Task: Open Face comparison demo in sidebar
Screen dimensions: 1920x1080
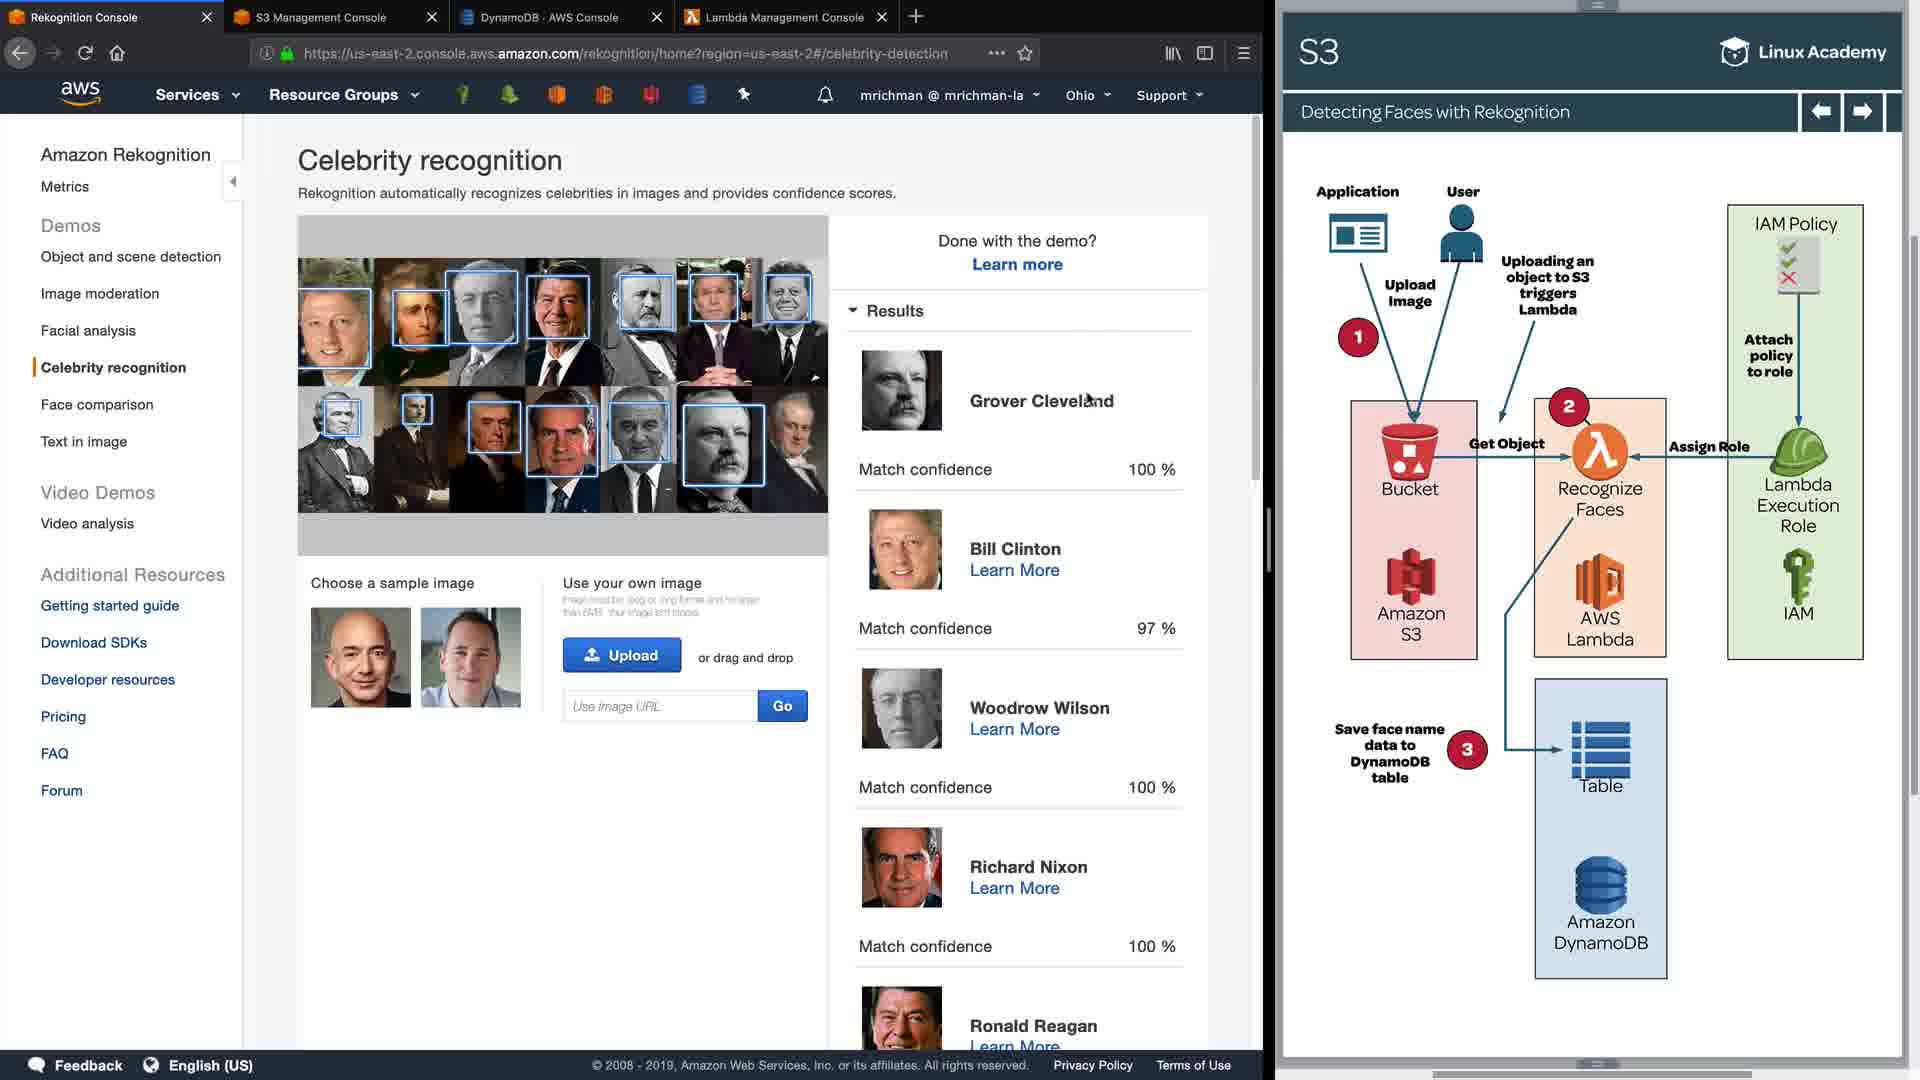Action: 97,404
